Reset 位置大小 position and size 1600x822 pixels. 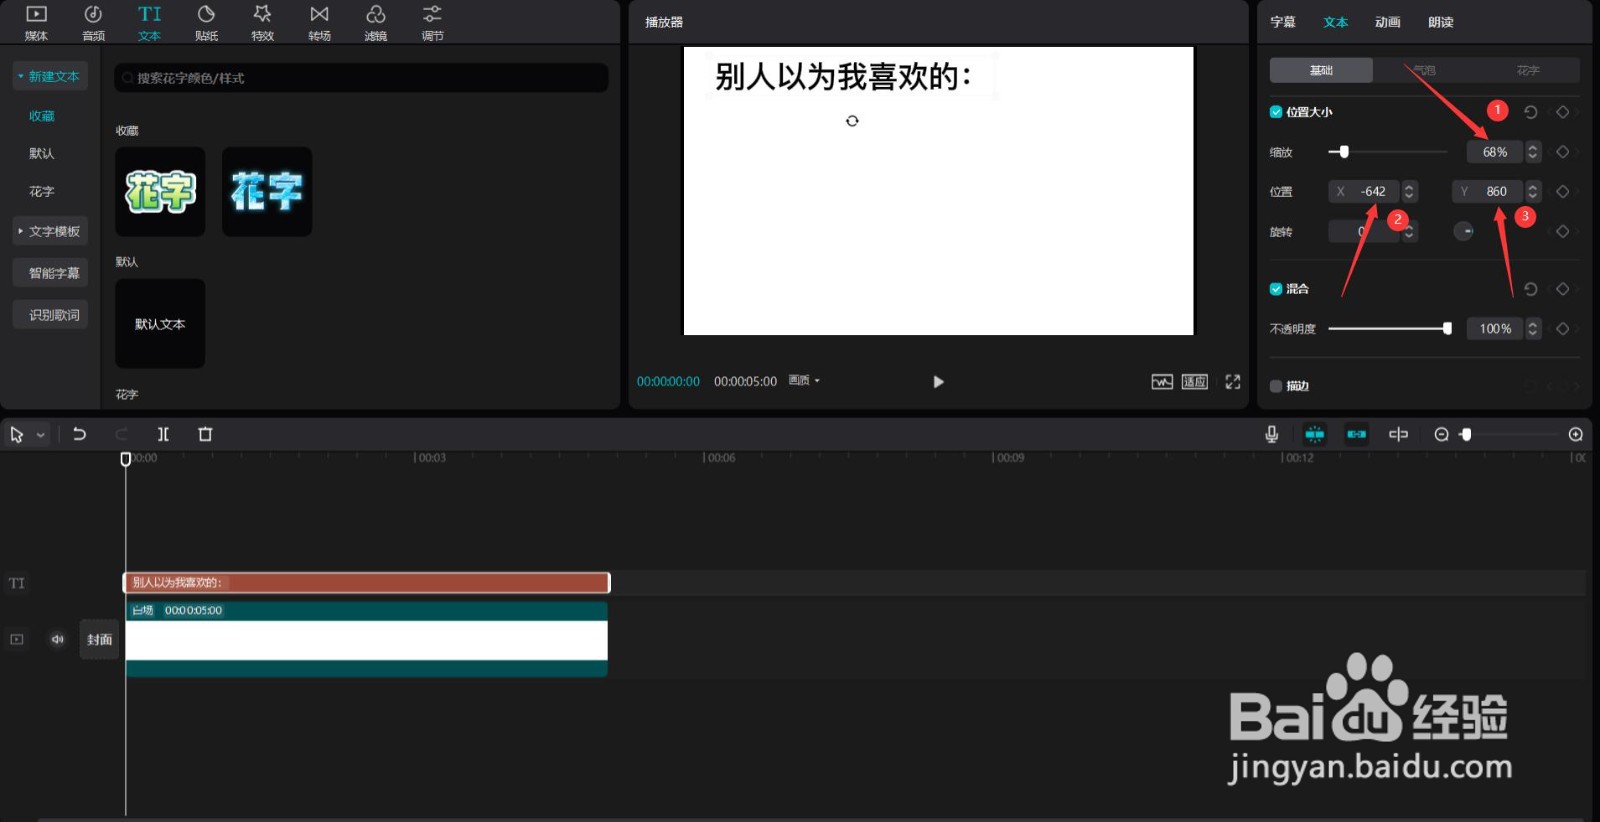tap(1530, 112)
